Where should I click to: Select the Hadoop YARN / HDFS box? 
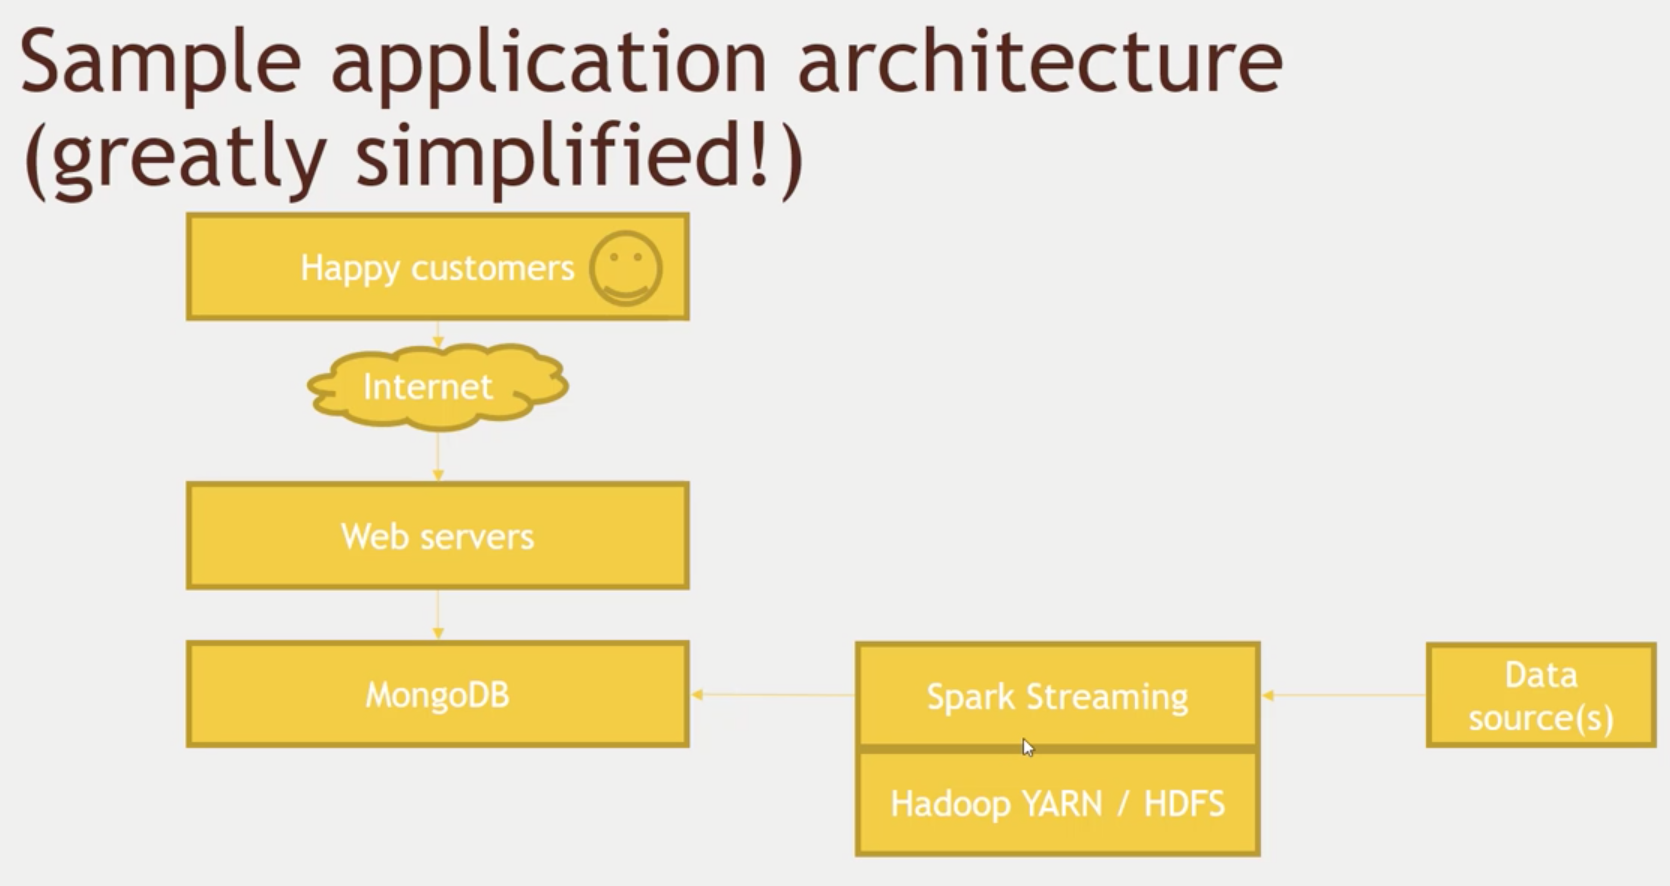click(1057, 803)
